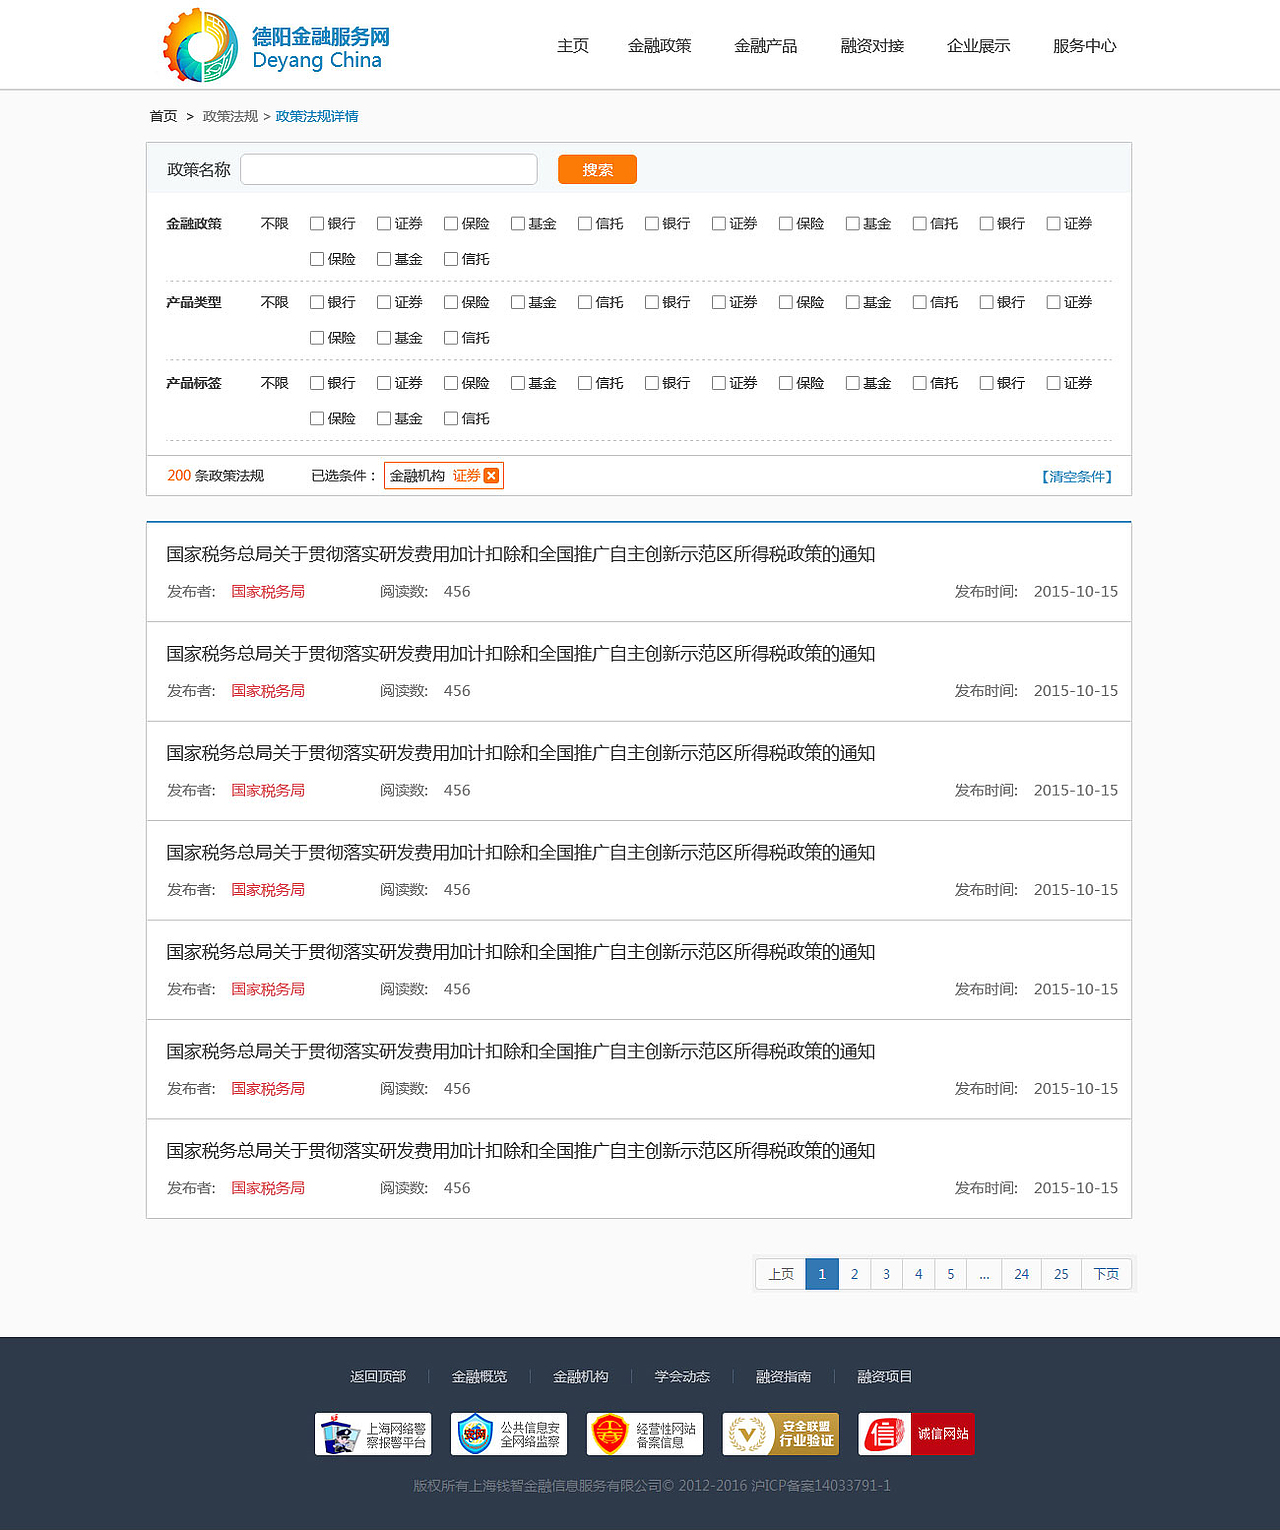Click 首页 in the breadcrumb
This screenshot has width=1280, height=1530.
pyautogui.click(x=163, y=117)
